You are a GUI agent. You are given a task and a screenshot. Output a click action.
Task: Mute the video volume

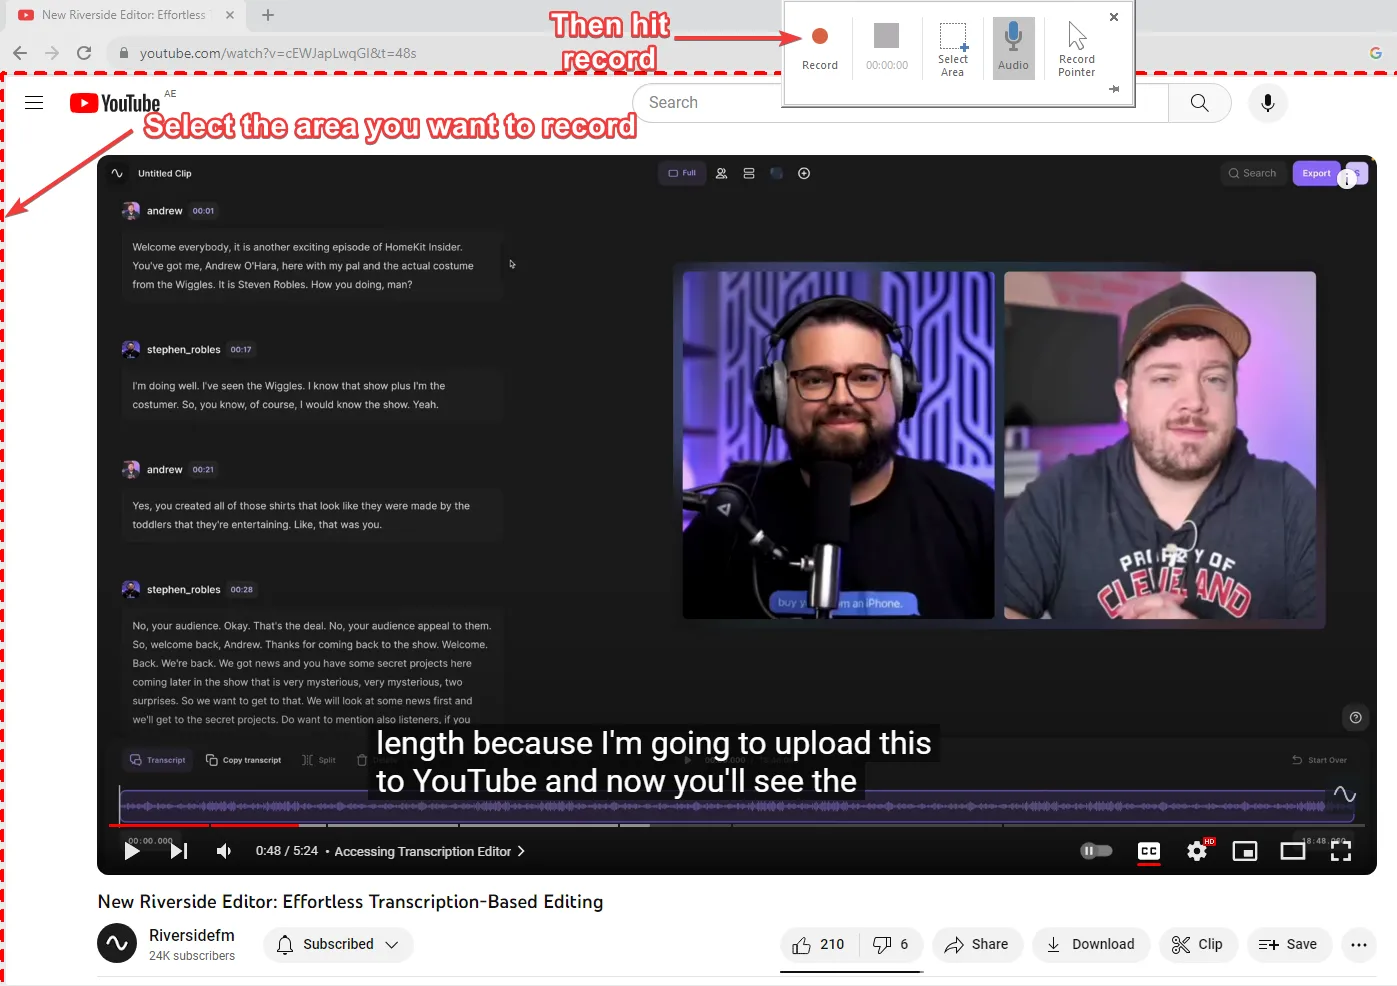(224, 851)
